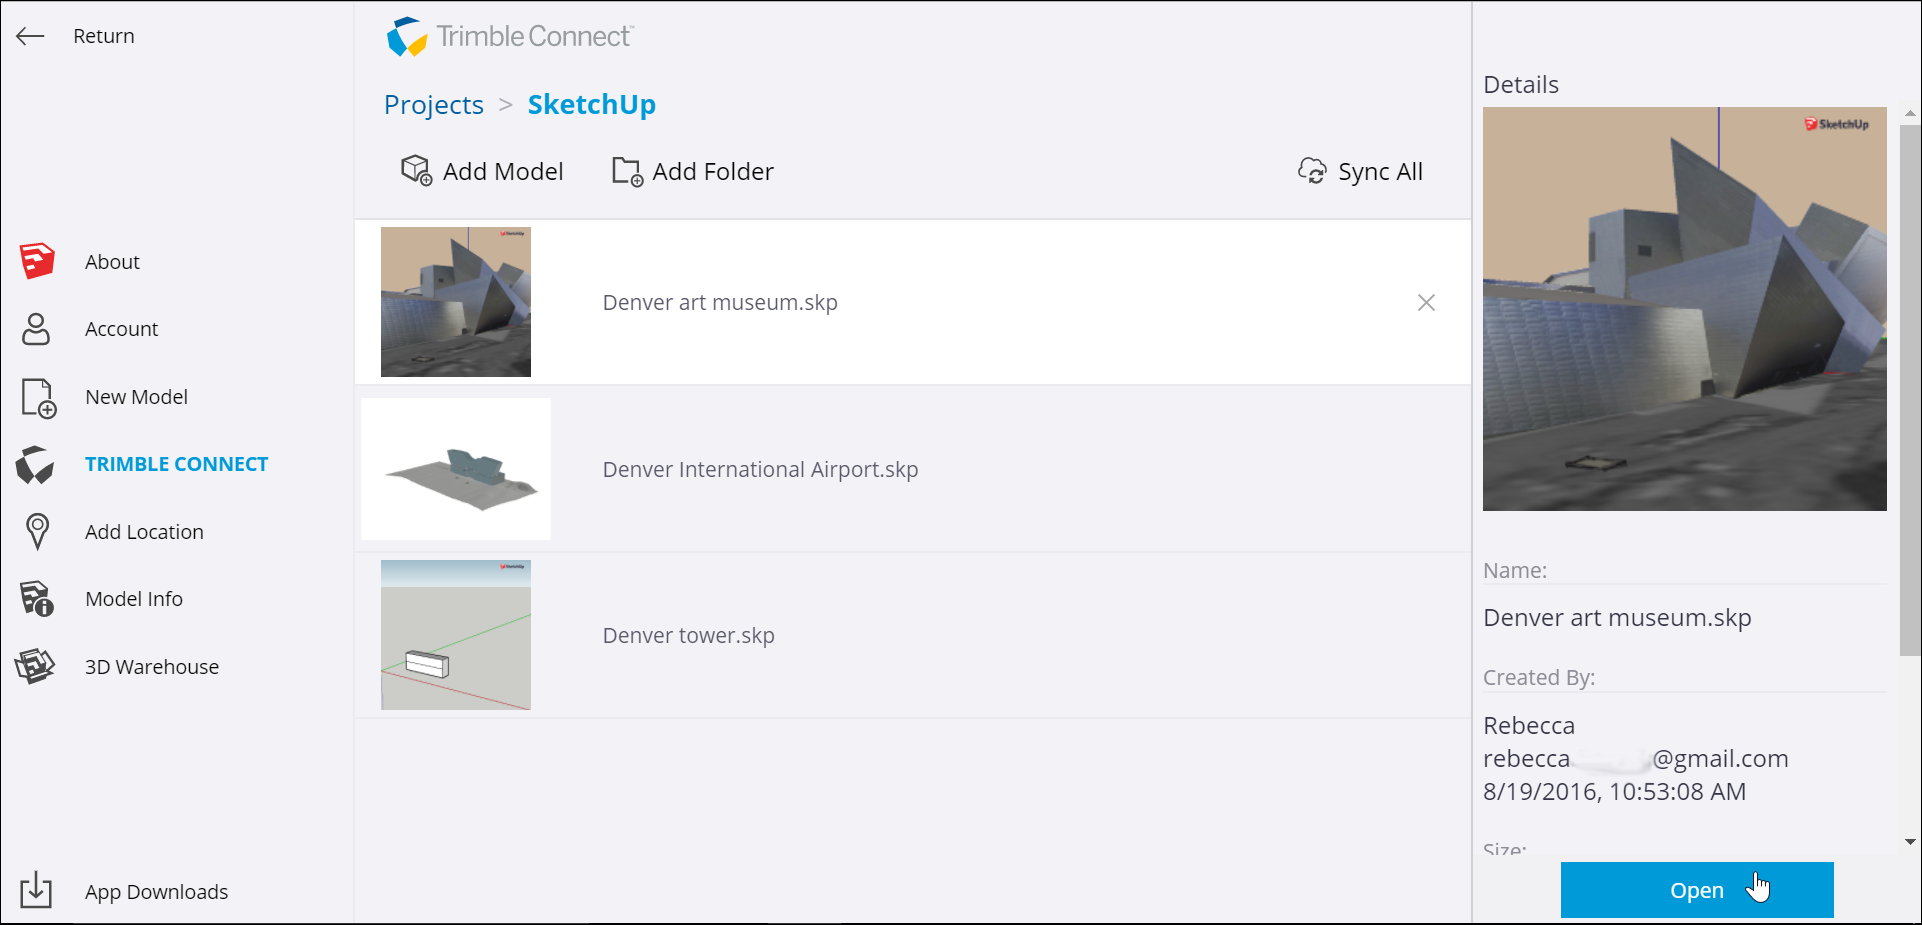Click the Add Model cube icon
This screenshot has height=925, width=1922.
[416, 171]
